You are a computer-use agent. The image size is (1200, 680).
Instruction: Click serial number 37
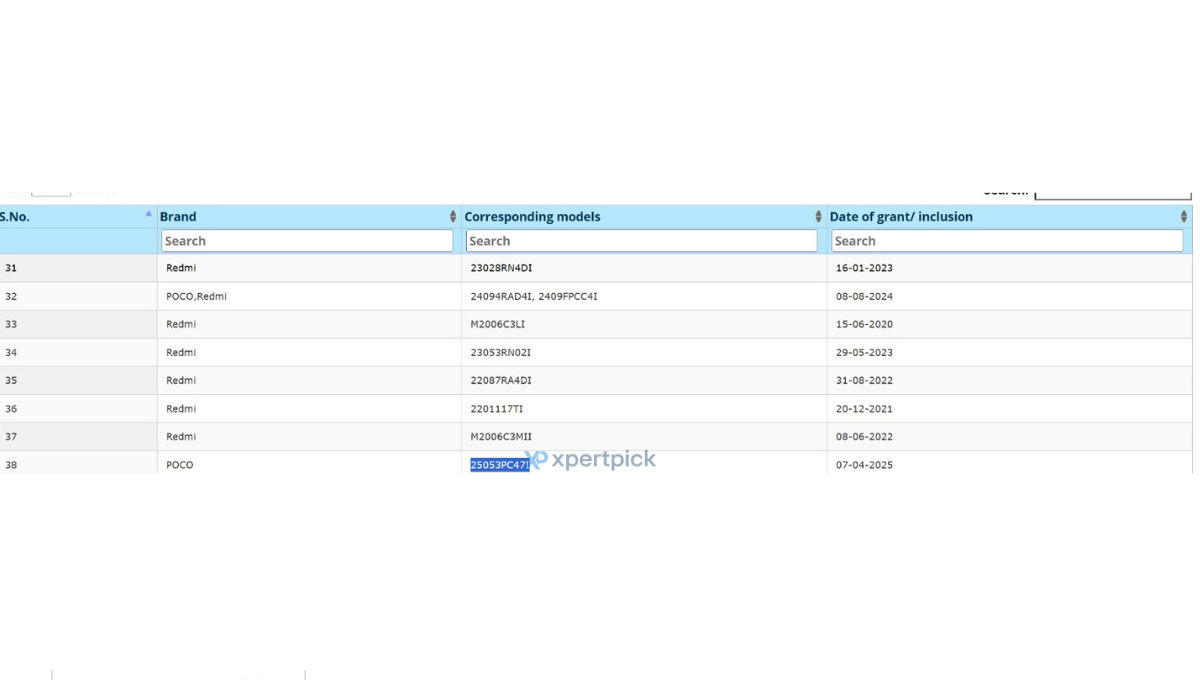tap(11, 436)
